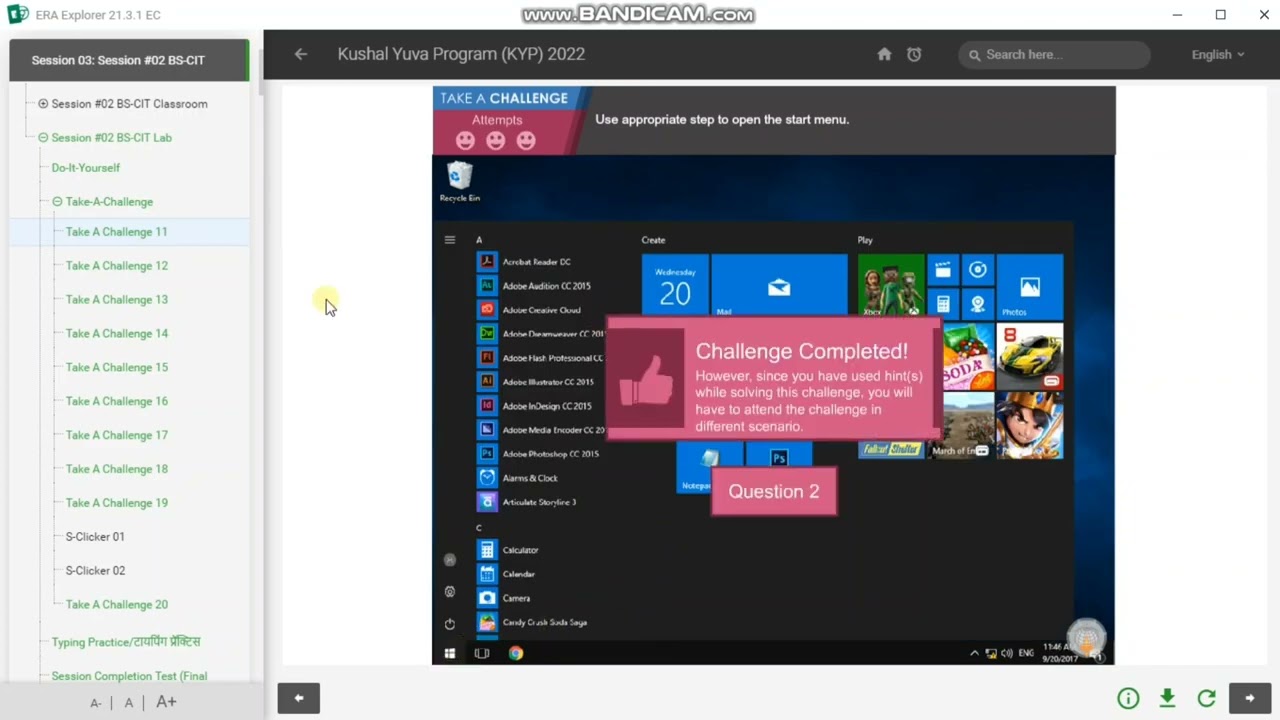Viewport: 1280px width, 720px height.
Task: Select Take A Challenge 17
Action: pyautogui.click(x=117, y=436)
